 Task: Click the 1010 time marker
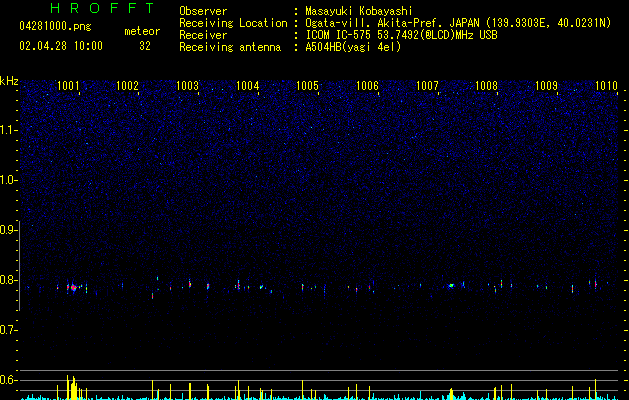coord(606,85)
